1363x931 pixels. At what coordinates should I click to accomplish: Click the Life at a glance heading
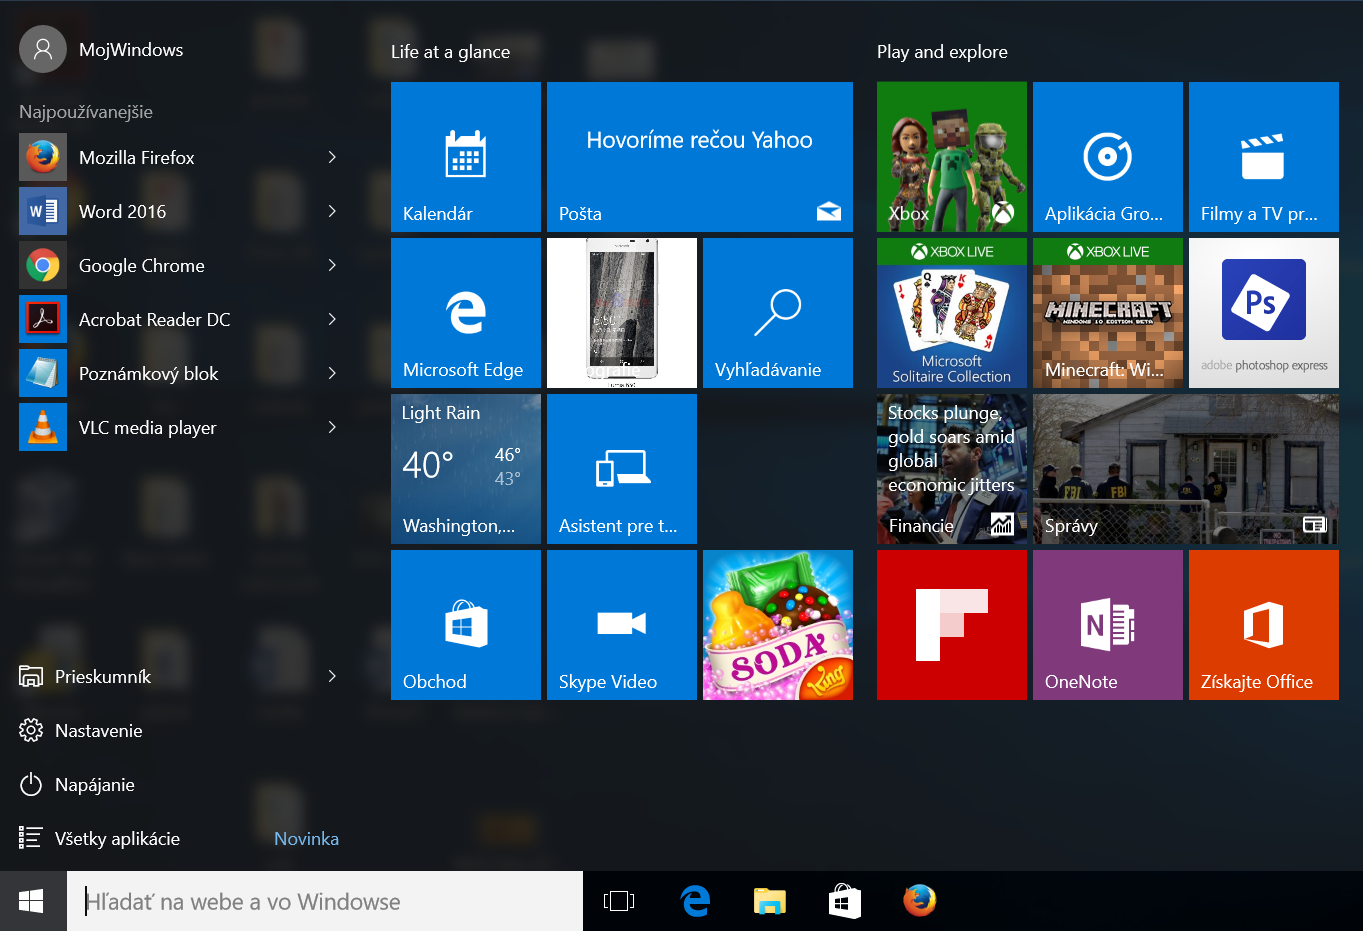tap(450, 52)
